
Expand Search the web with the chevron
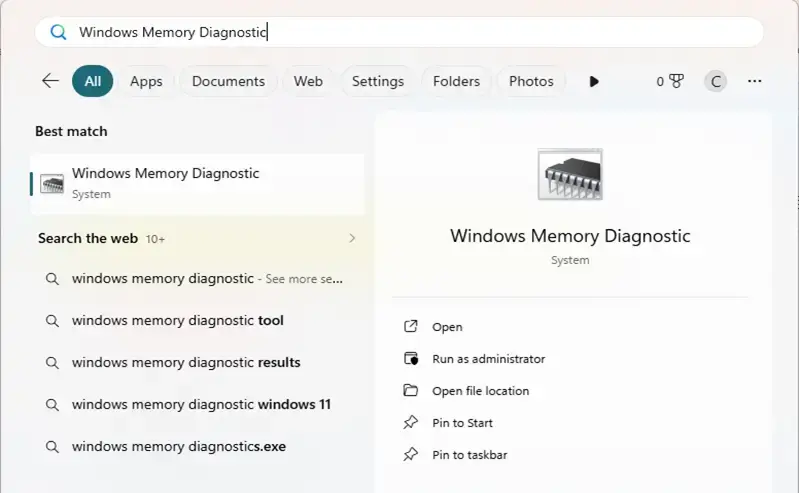click(352, 238)
